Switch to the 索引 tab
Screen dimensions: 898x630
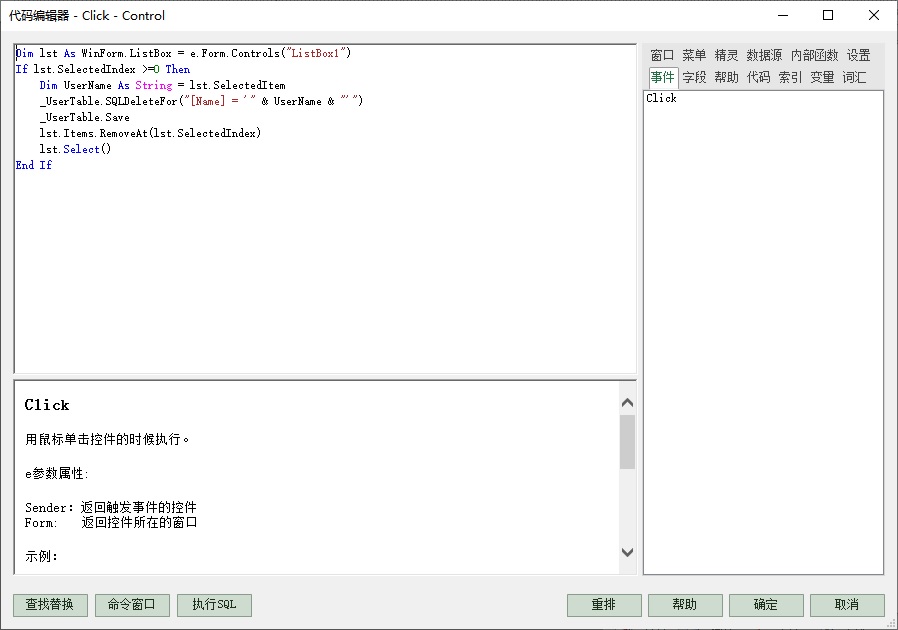point(790,77)
